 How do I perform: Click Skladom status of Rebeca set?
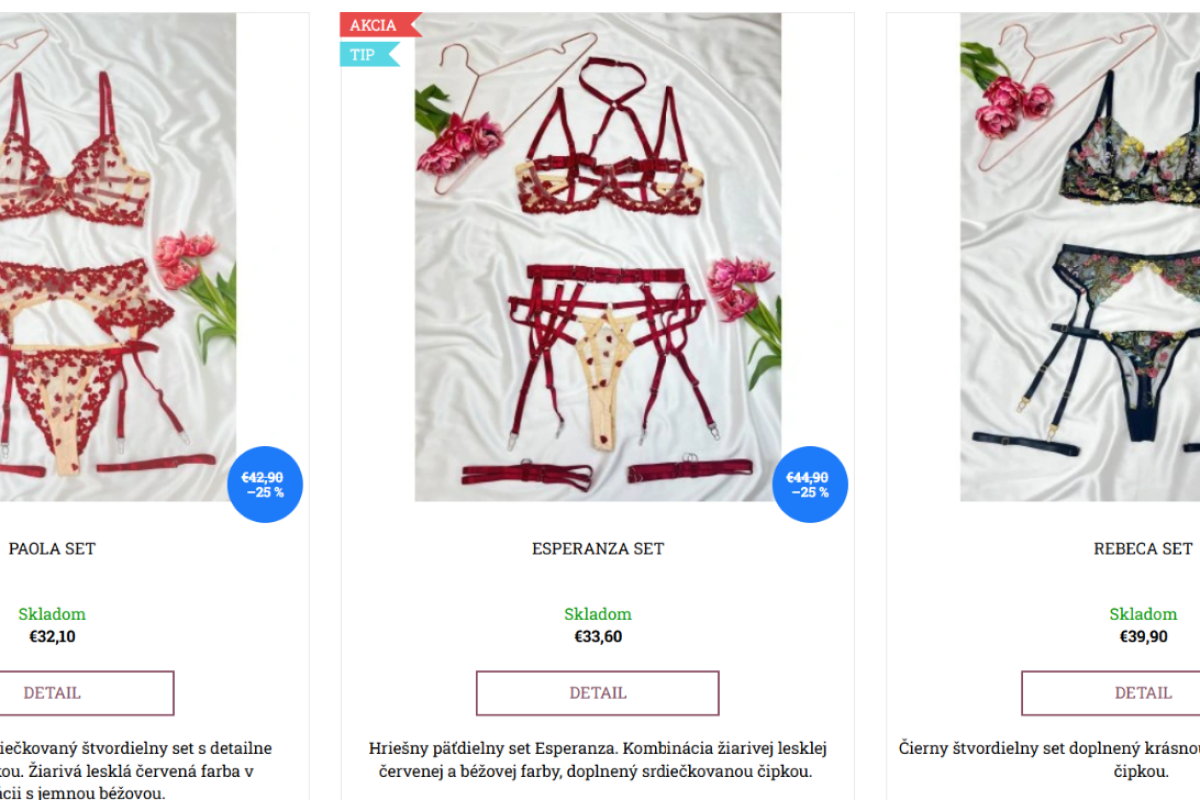[x=1143, y=614]
